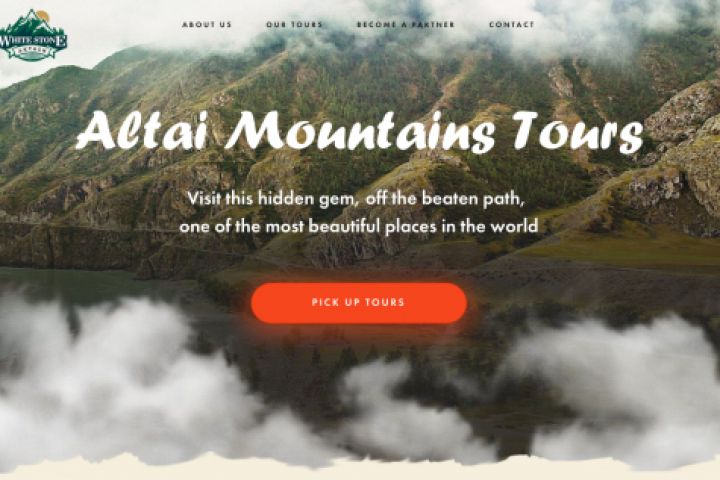The height and width of the screenshot is (480, 720).
Task: Click the word Mountains in the headline
Action: tap(360, 131)
